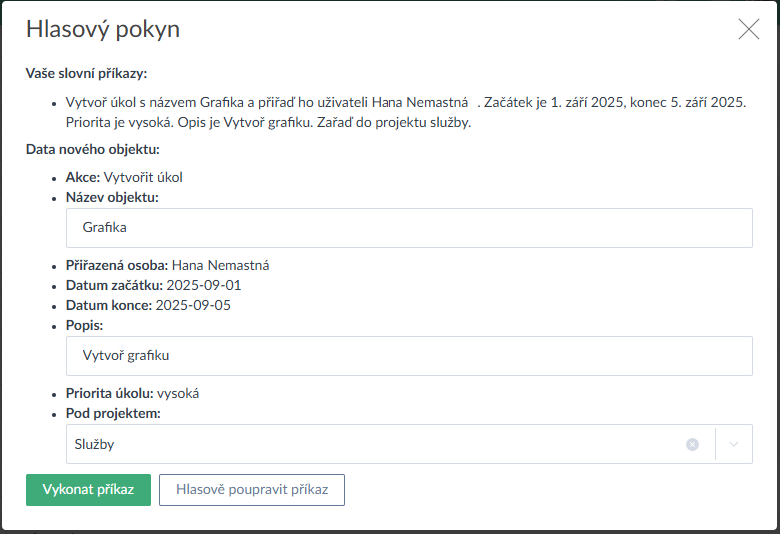
Task: Click the Datum konce 2025-09-05 entry
Action: point(148,305)
